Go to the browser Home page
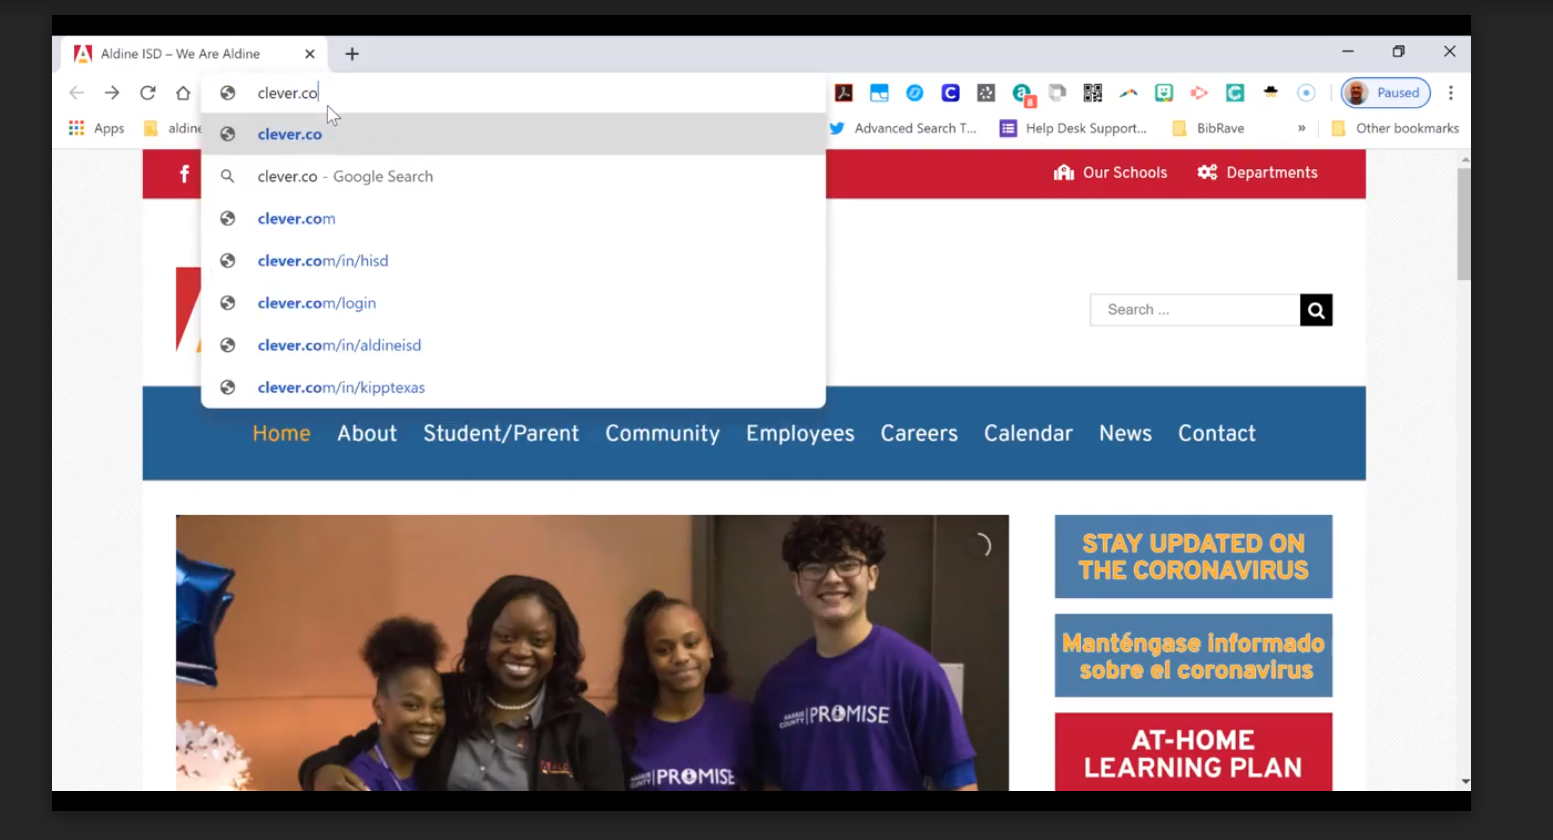 pyautogui.click(x=183, y=93)
